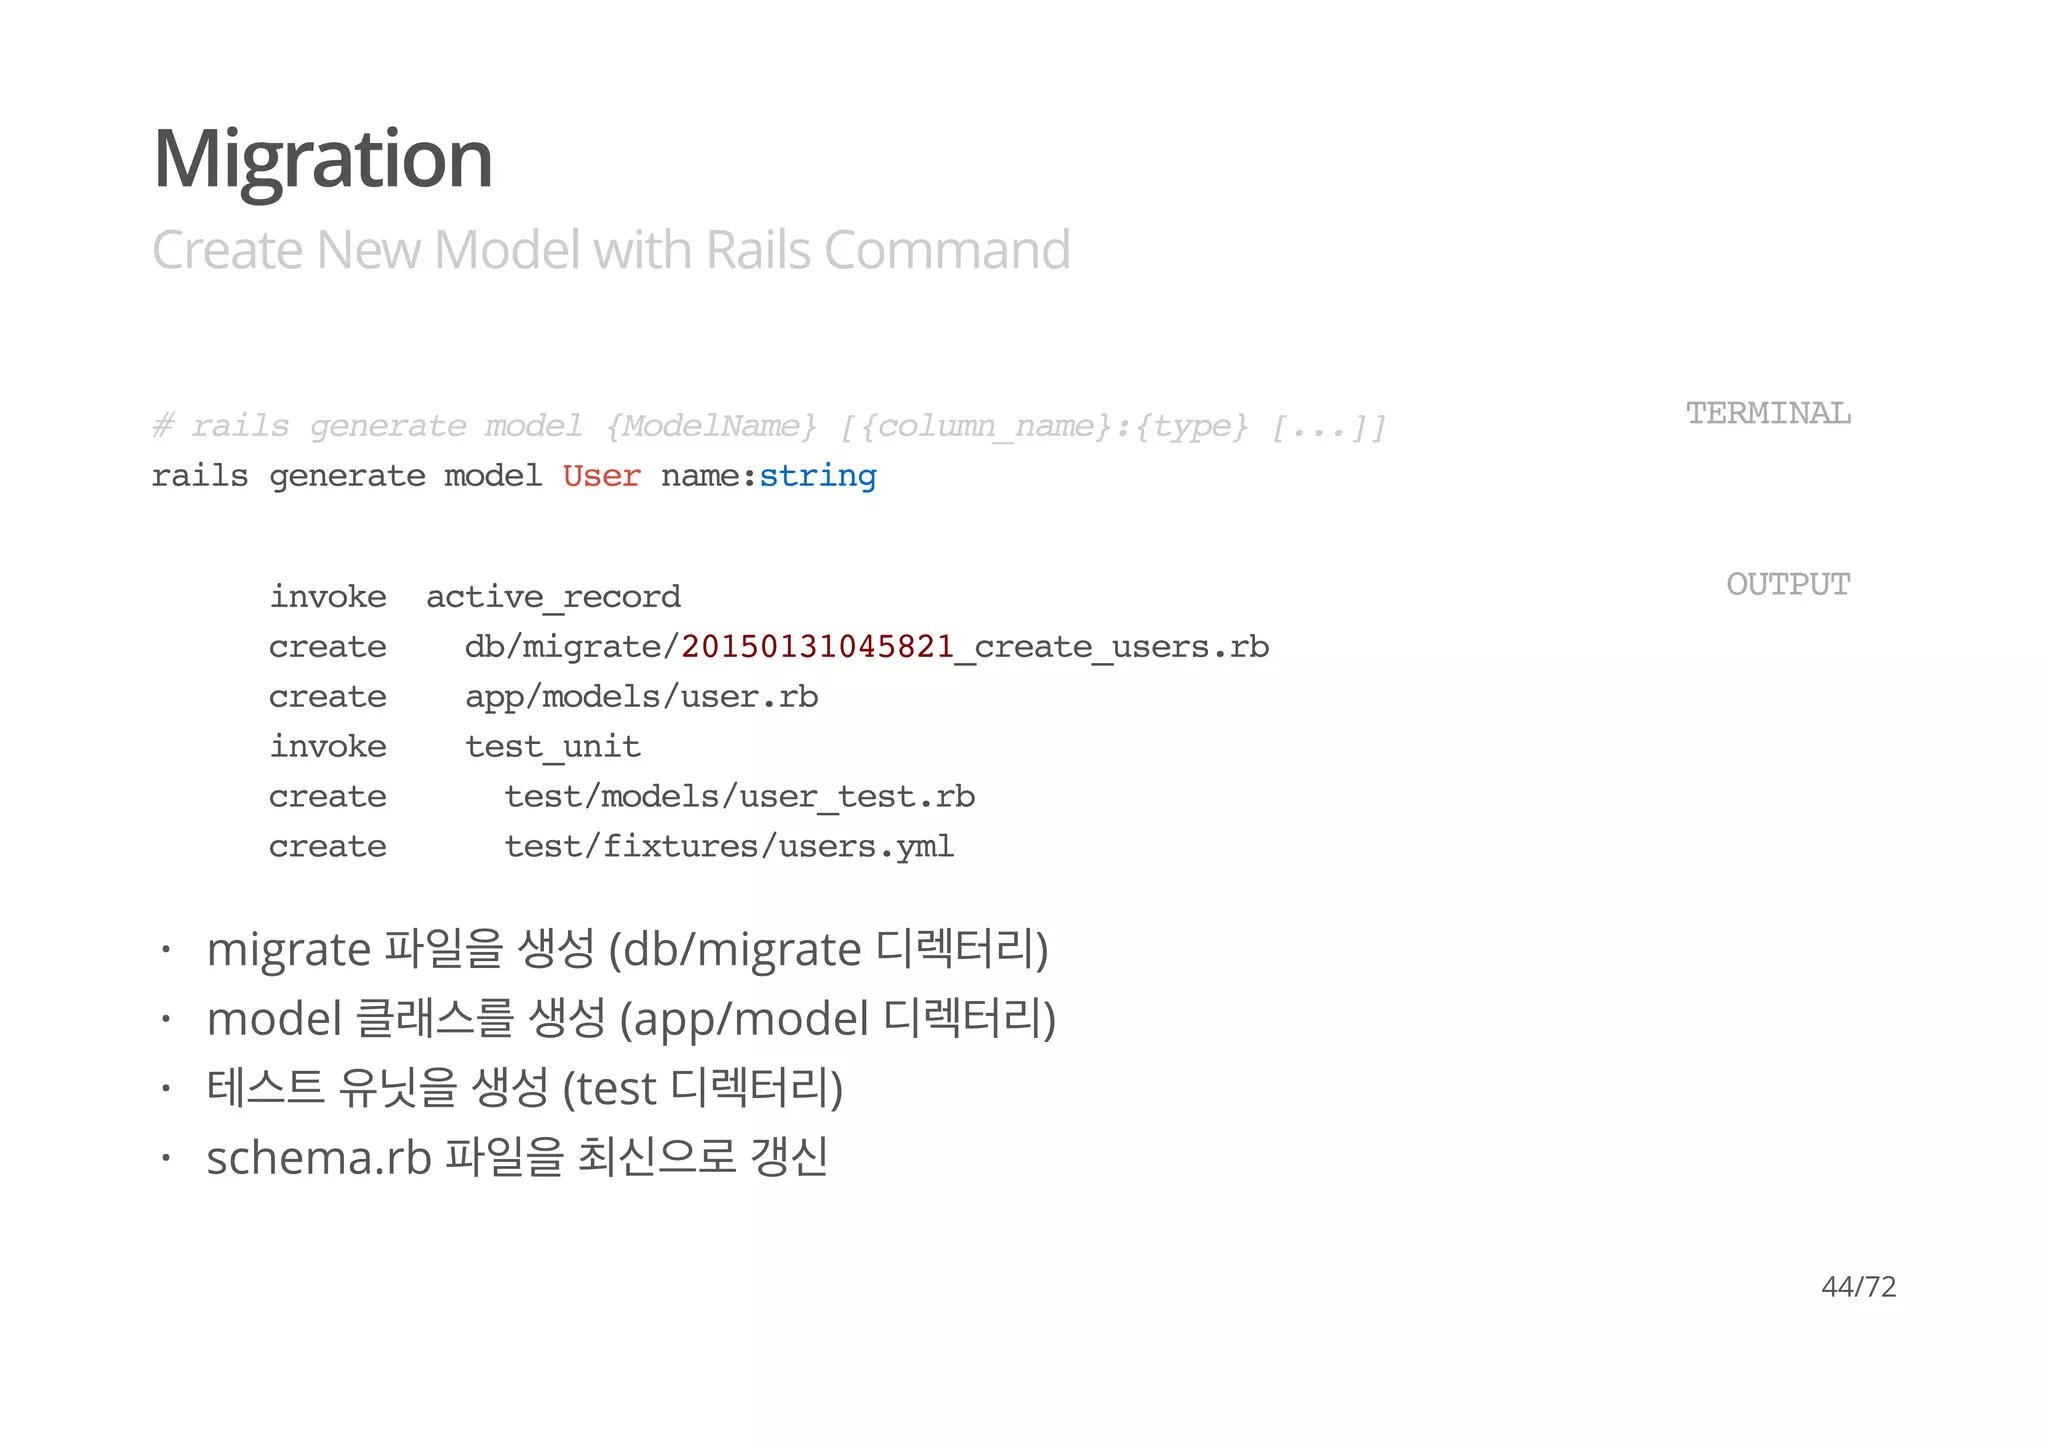
Task: Click the "invoke active_record" output line
Action: (475, 597)
